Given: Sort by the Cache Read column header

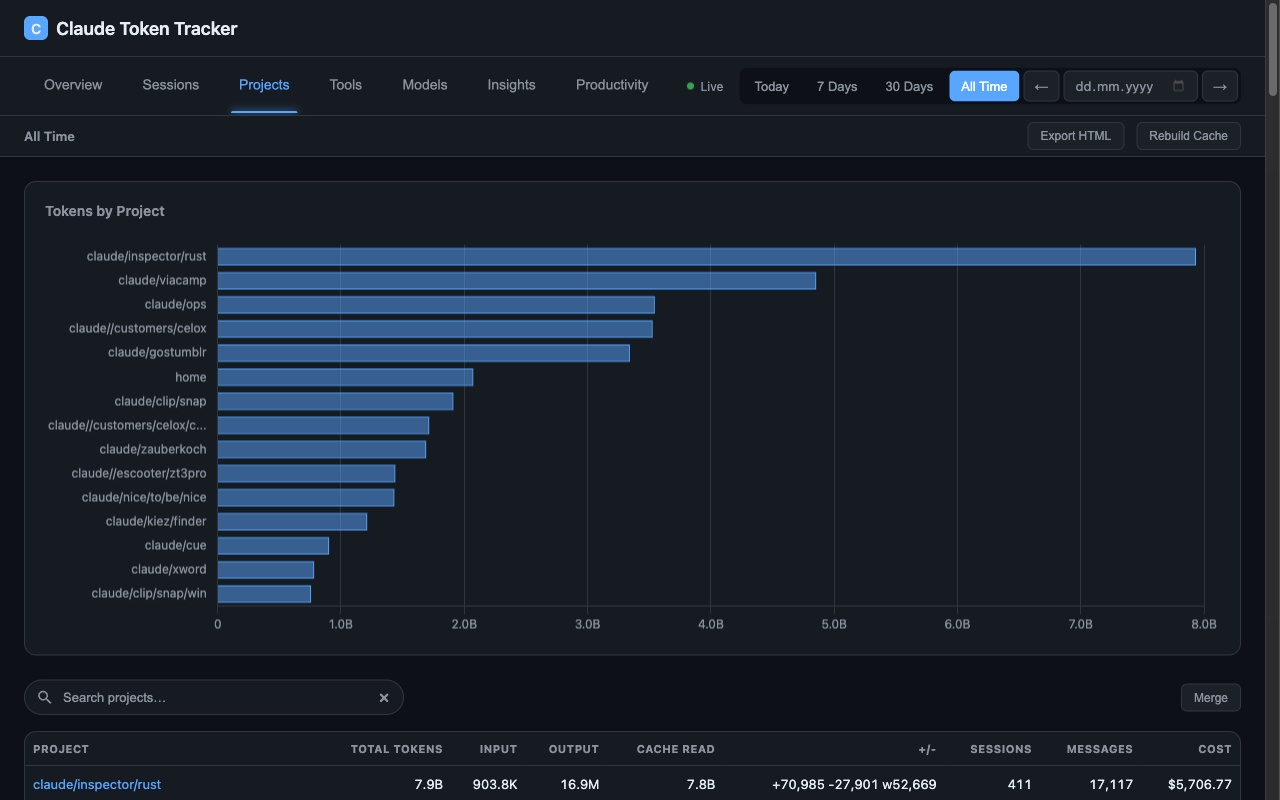Looking at the screenshot, I should (676, 749).
